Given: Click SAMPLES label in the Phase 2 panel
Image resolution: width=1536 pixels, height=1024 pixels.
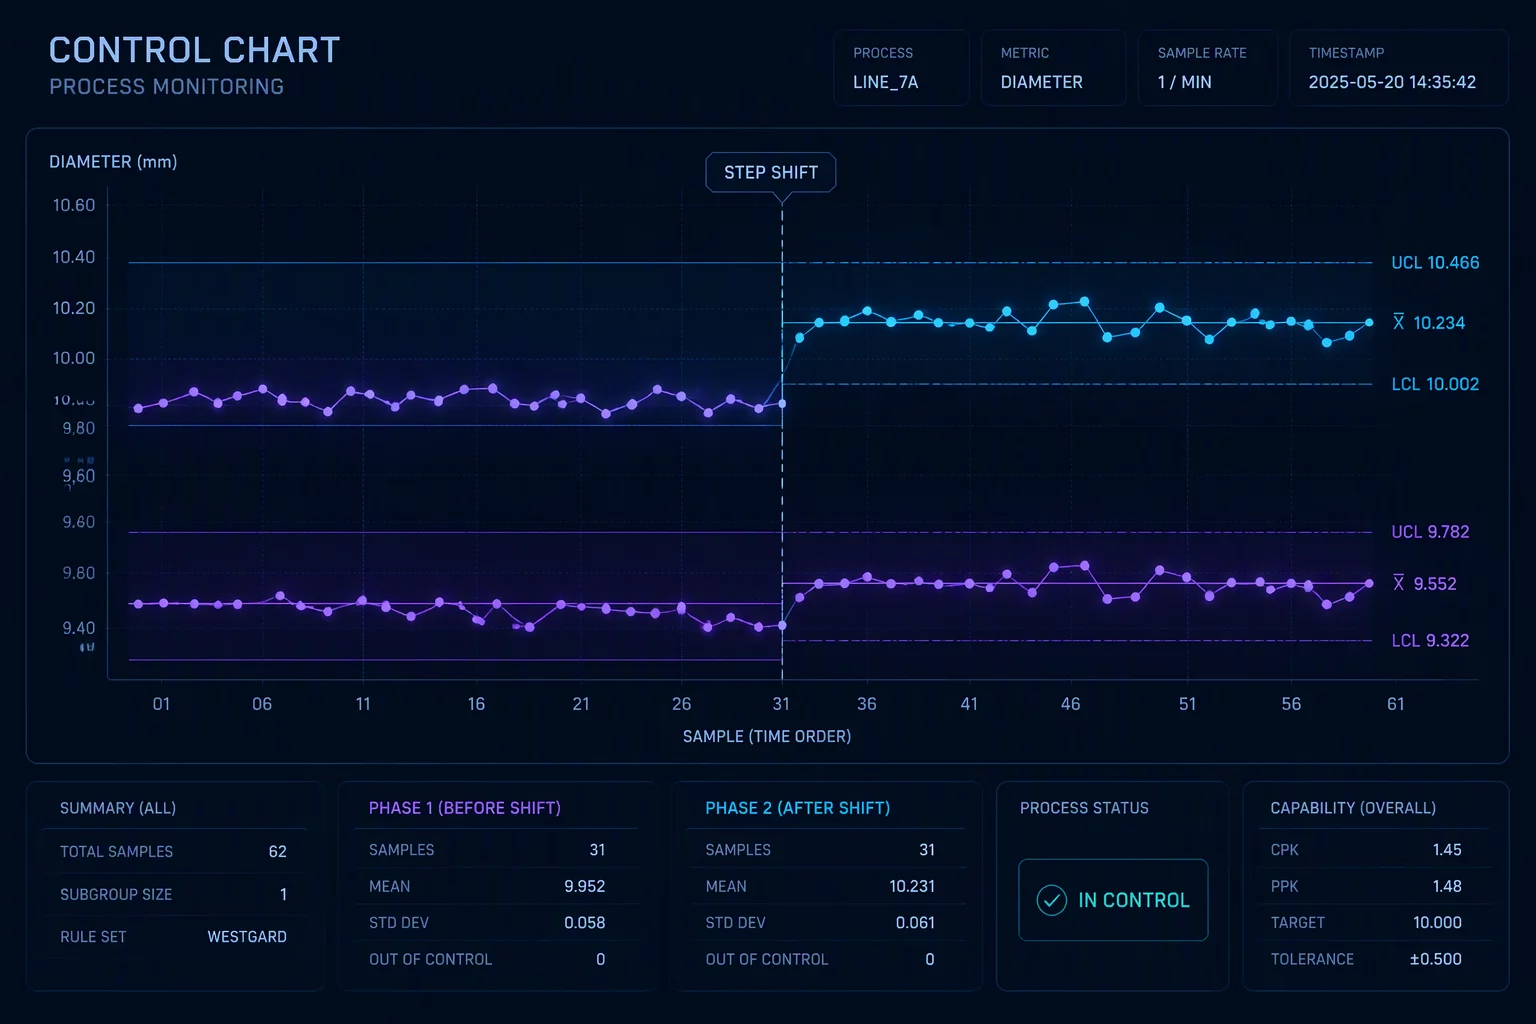Looking at the screenshot, I should tap(738, 850).
